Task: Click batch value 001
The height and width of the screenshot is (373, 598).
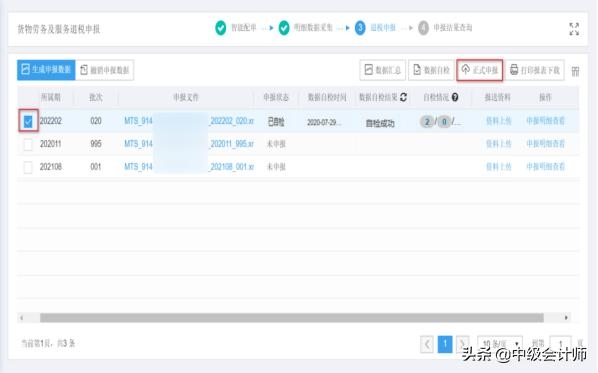Action: (96, 167)
